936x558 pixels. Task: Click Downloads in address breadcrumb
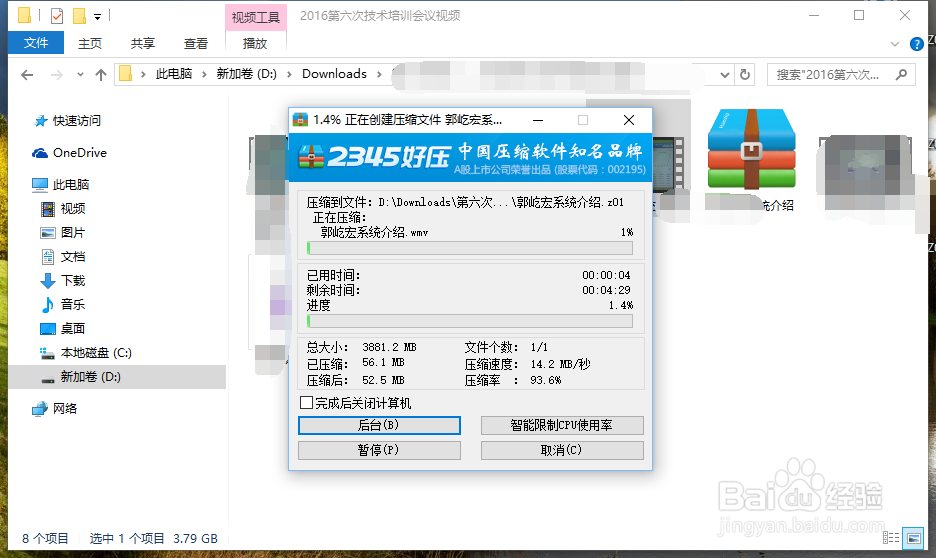coord(334,73)
